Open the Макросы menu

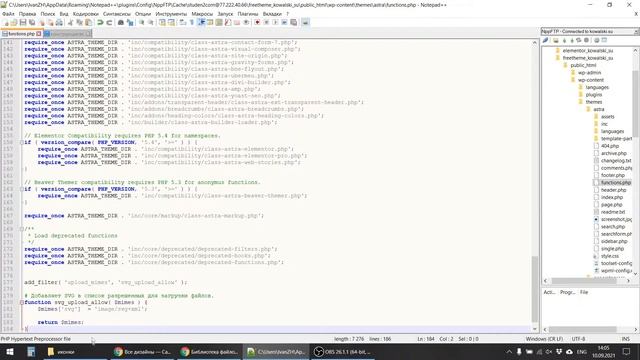202,14
